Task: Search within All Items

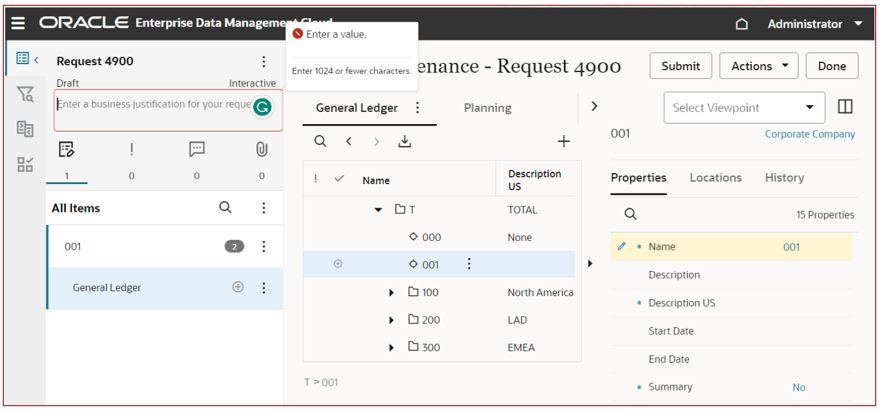Action: pyautogui.click(x=225, y=207)
